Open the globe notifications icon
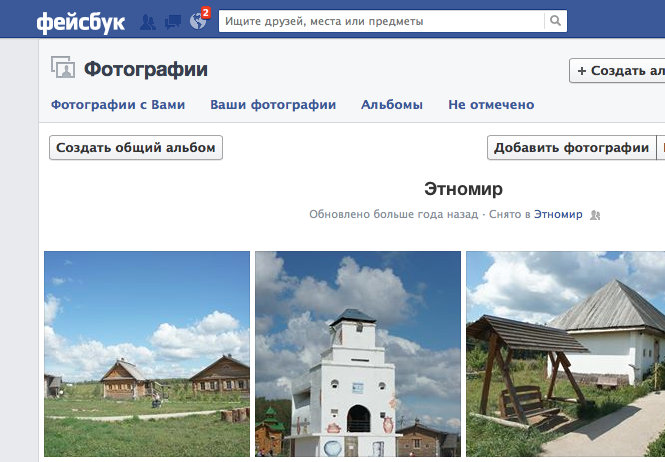 (197, 21)
